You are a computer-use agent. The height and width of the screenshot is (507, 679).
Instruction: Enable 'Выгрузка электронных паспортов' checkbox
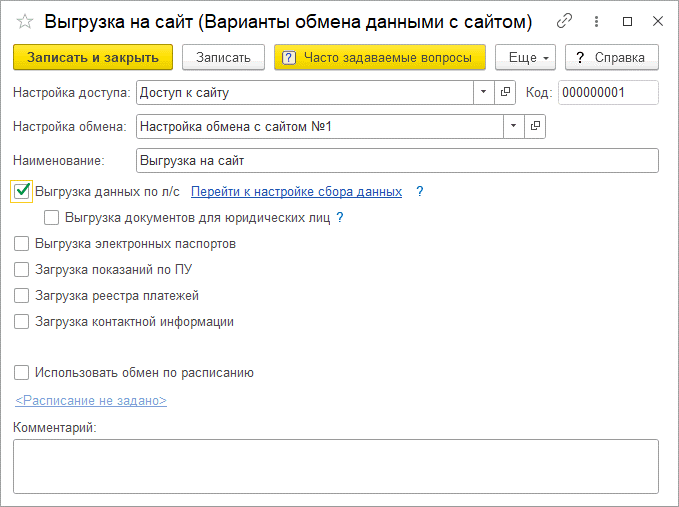[x=22, y=243]
